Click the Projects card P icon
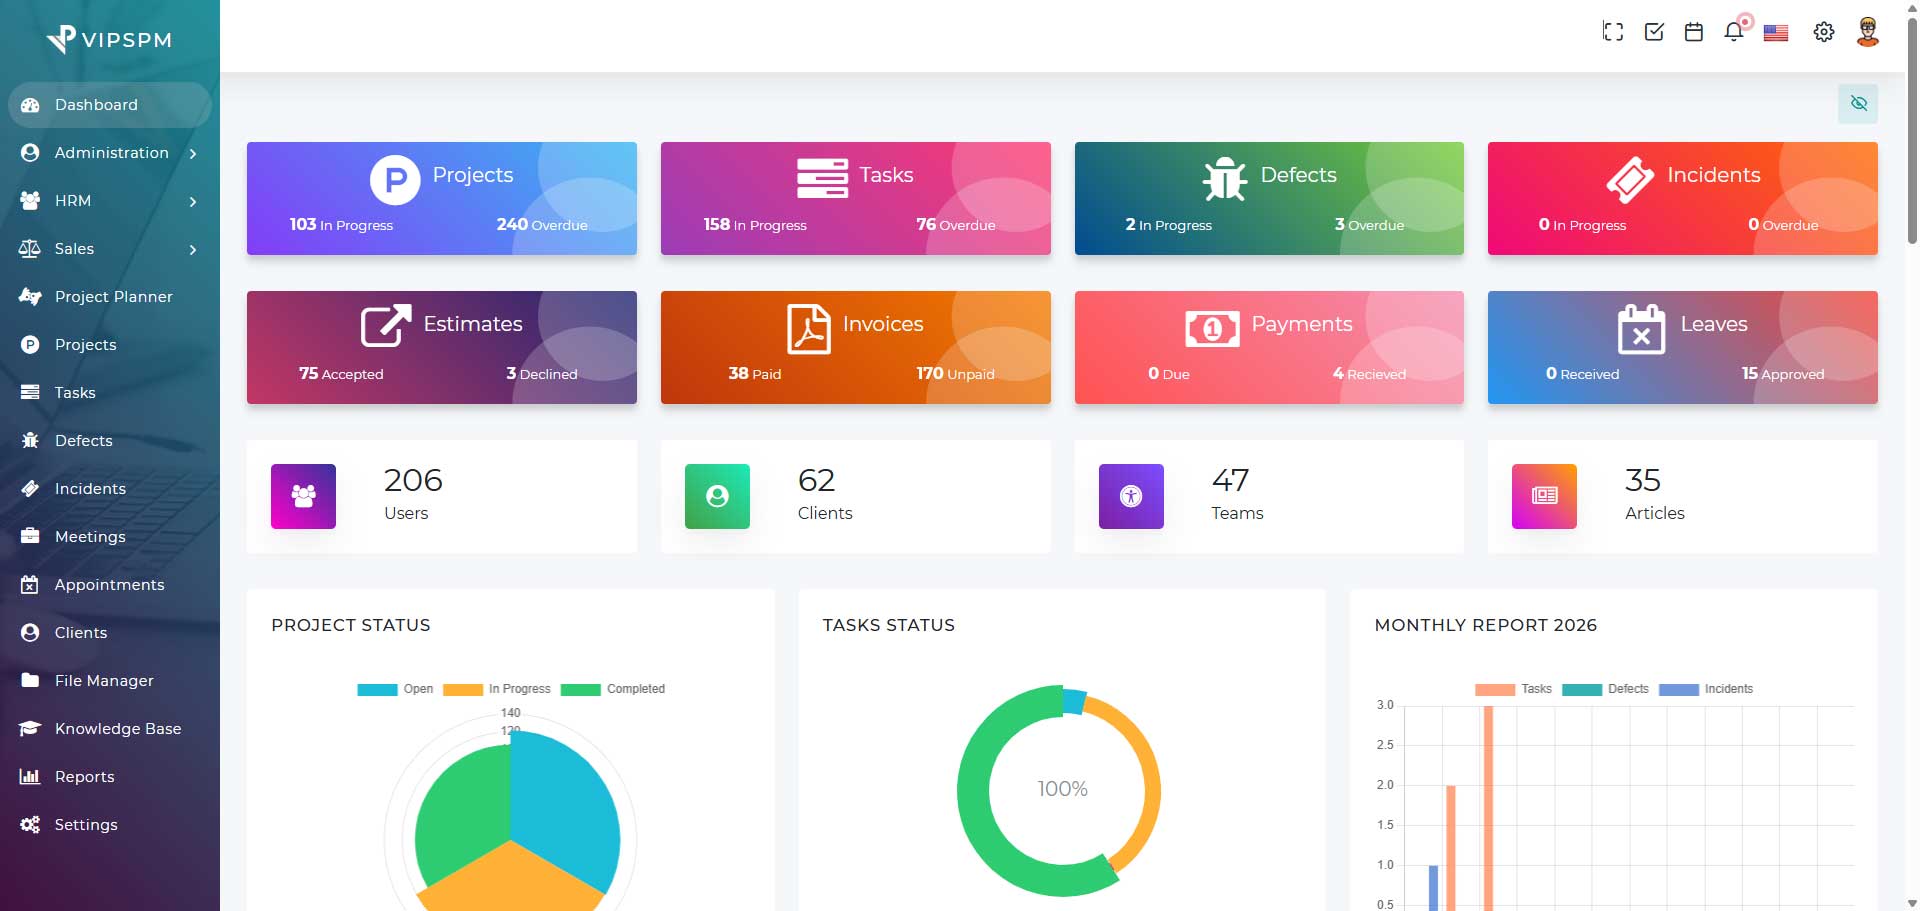This screenshot has width=1920, height=911. pyautogui.click(x=395, y=180)
